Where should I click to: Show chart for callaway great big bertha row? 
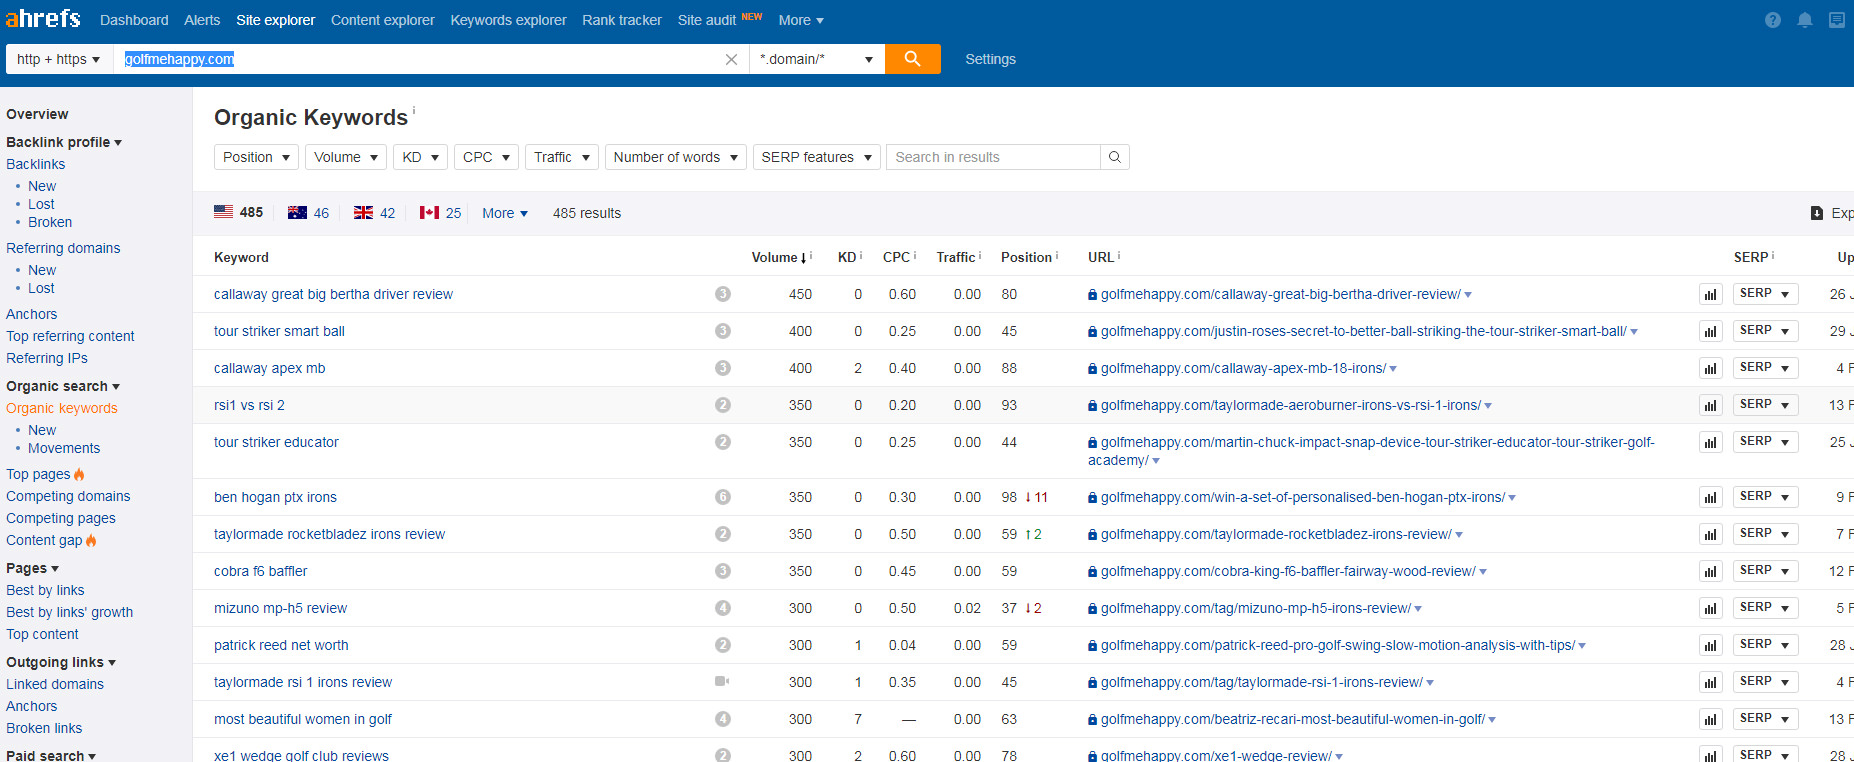(x=1711, y=294)
